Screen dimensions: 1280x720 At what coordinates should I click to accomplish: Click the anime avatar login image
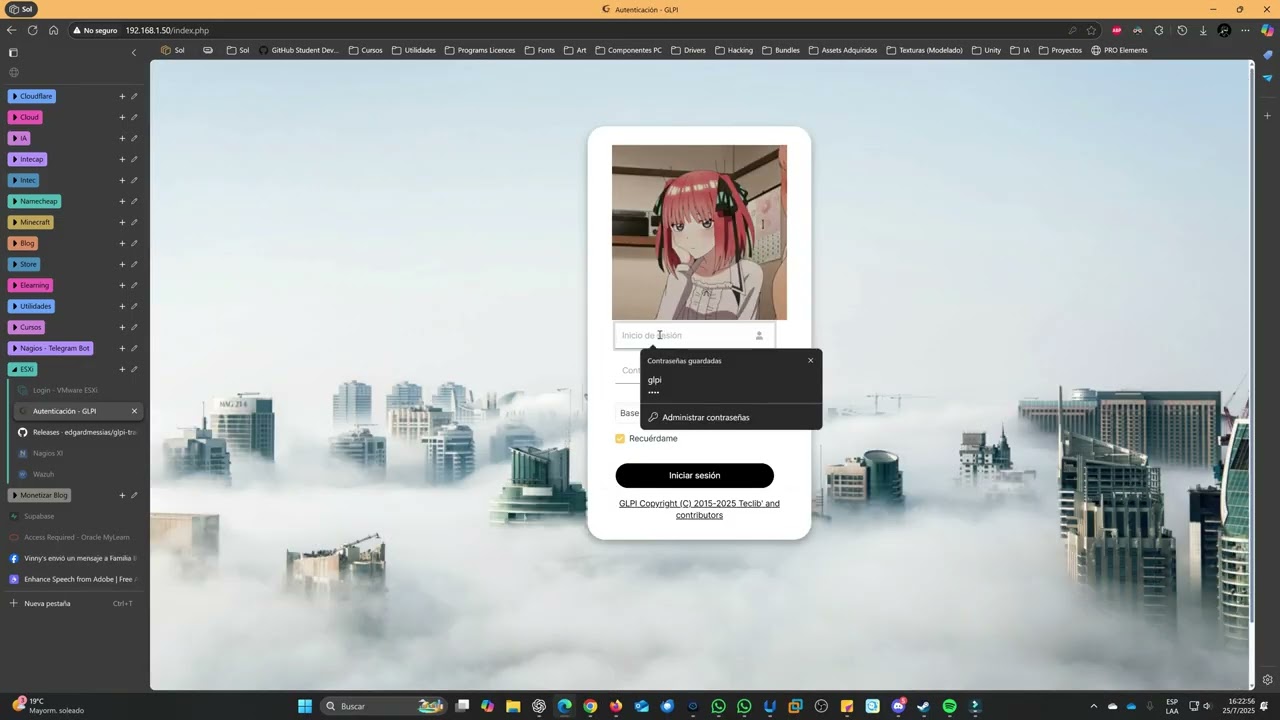pos(699,232)
